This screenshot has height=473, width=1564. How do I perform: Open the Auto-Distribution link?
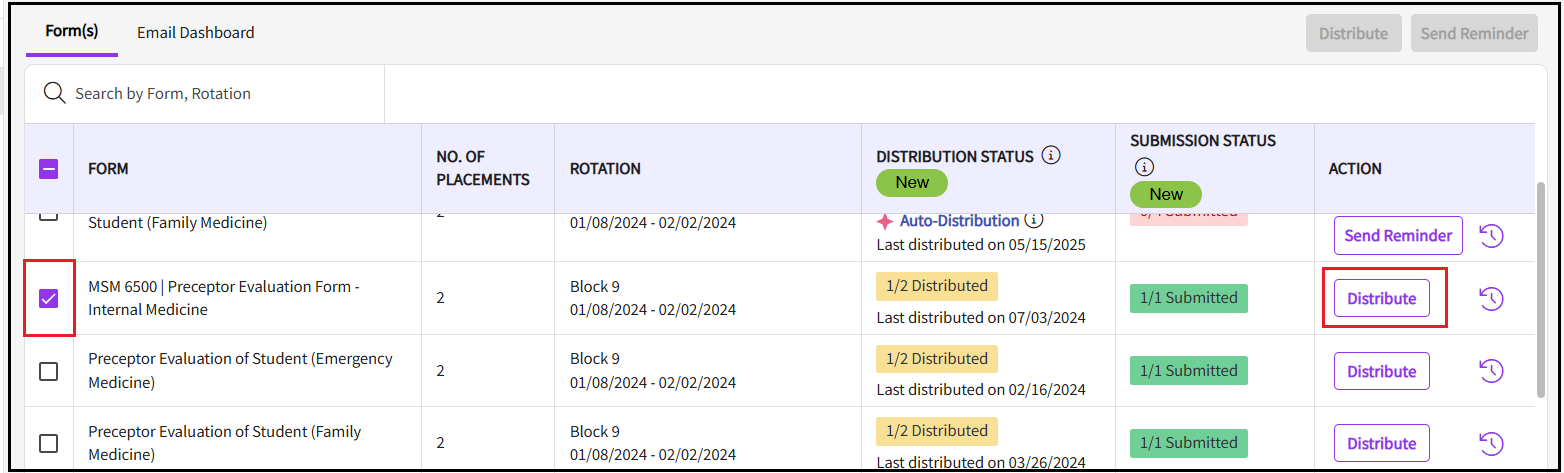click(x=959, y=221)
